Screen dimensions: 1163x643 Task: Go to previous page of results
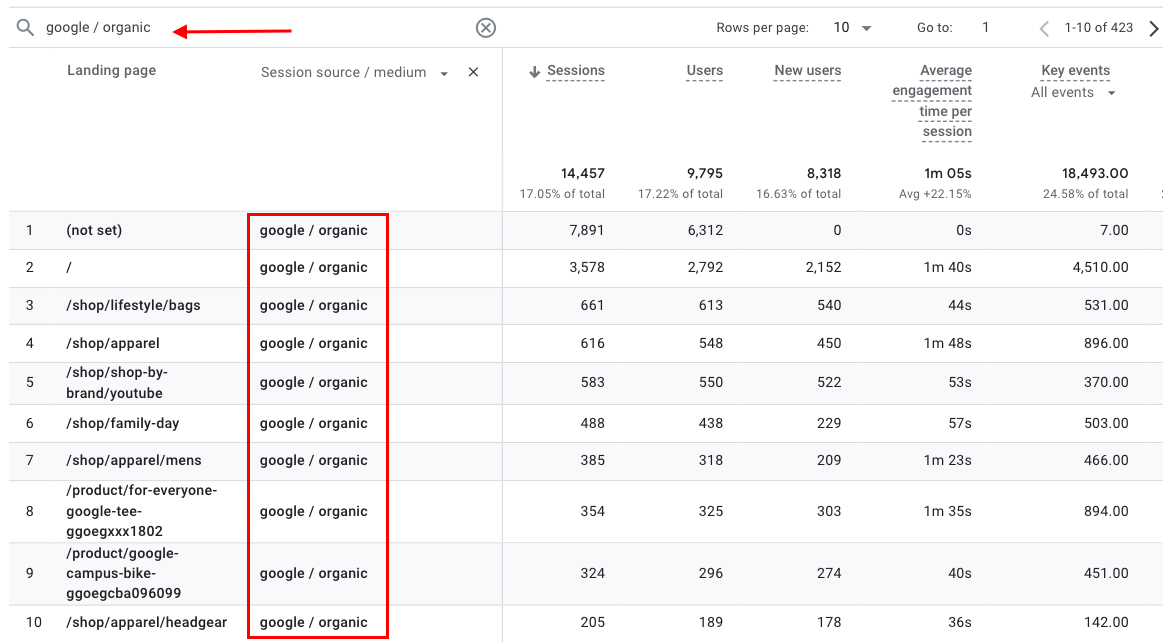click(1044, 28)
